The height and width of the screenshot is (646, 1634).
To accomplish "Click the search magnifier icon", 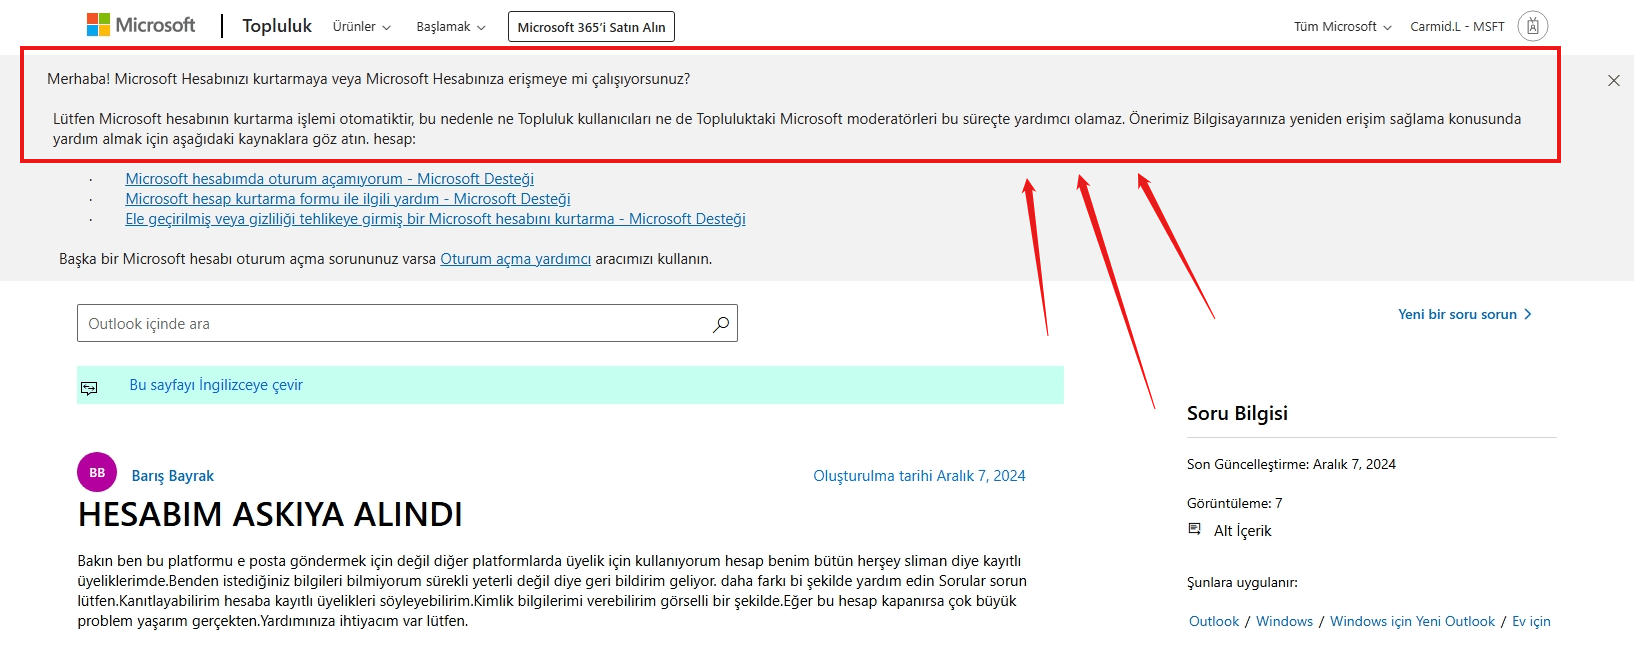I will 720,323.
